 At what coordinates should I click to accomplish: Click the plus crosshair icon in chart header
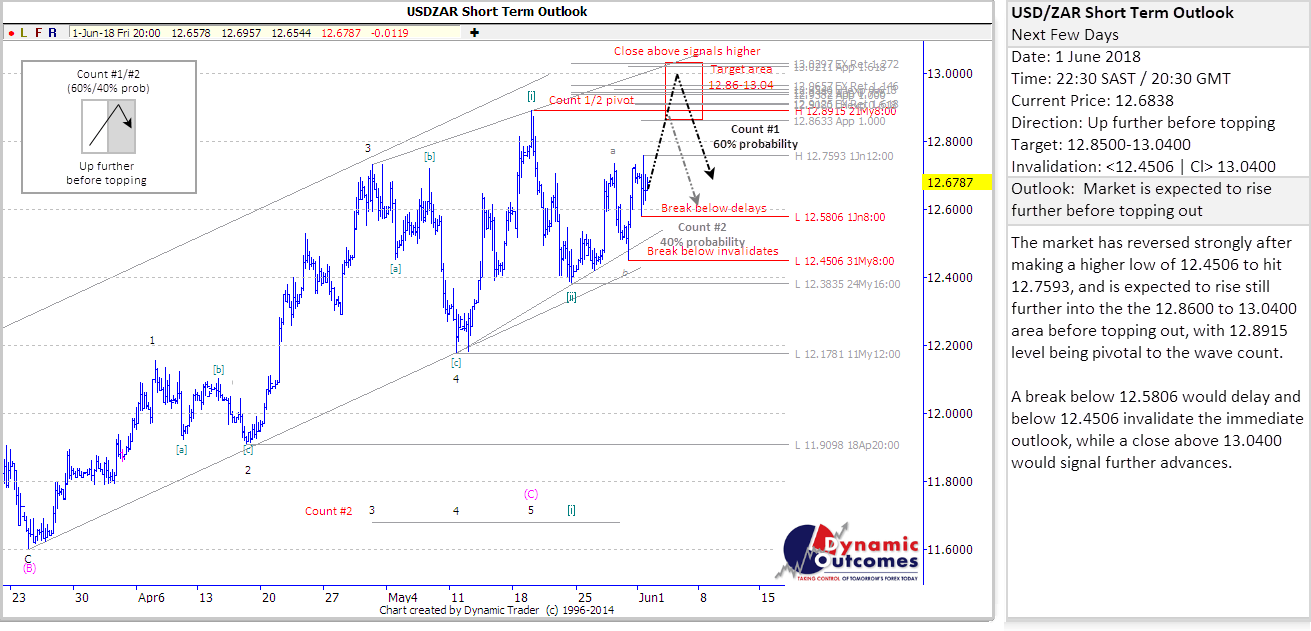coord(474,32)
